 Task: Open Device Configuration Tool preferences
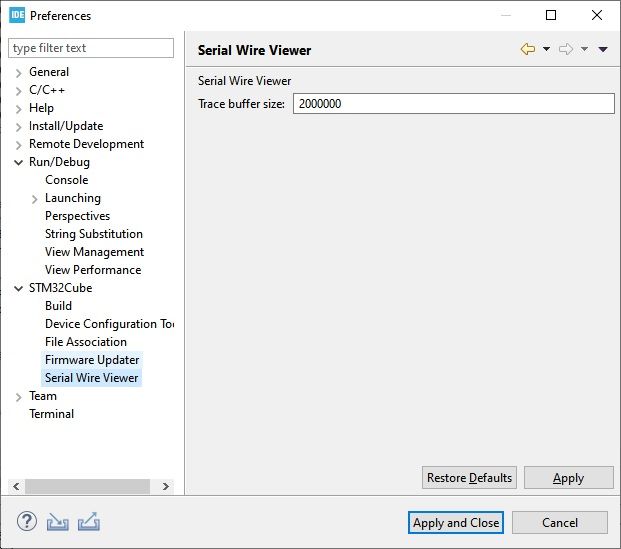tap(109, 324)
